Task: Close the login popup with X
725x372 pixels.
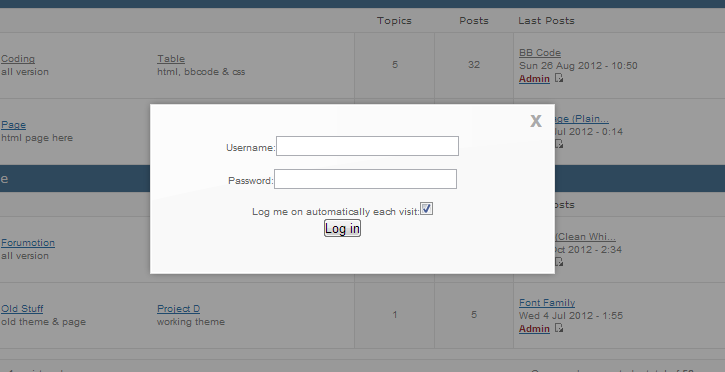Action: pos(535,121)
